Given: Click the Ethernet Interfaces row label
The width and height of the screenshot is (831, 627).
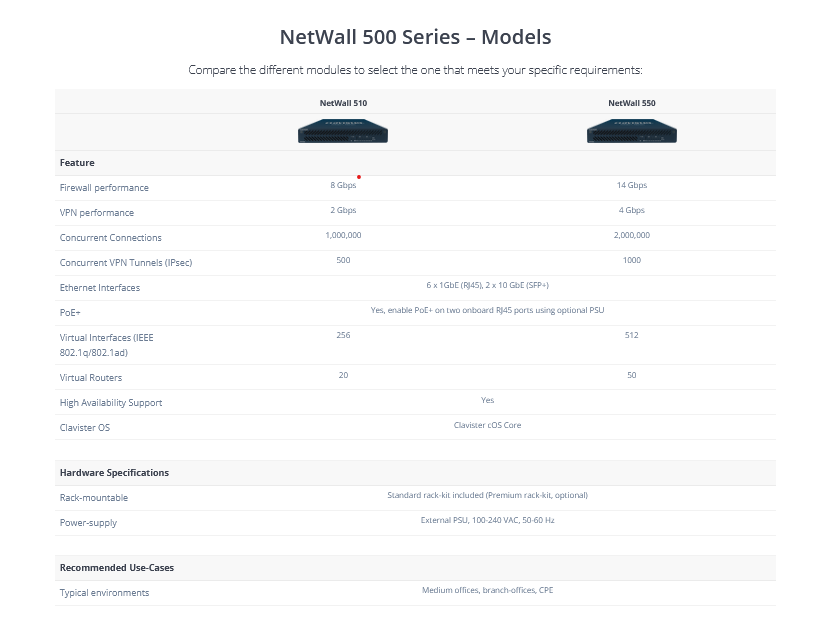Looking at the screenshot, I should pos(100,288).
